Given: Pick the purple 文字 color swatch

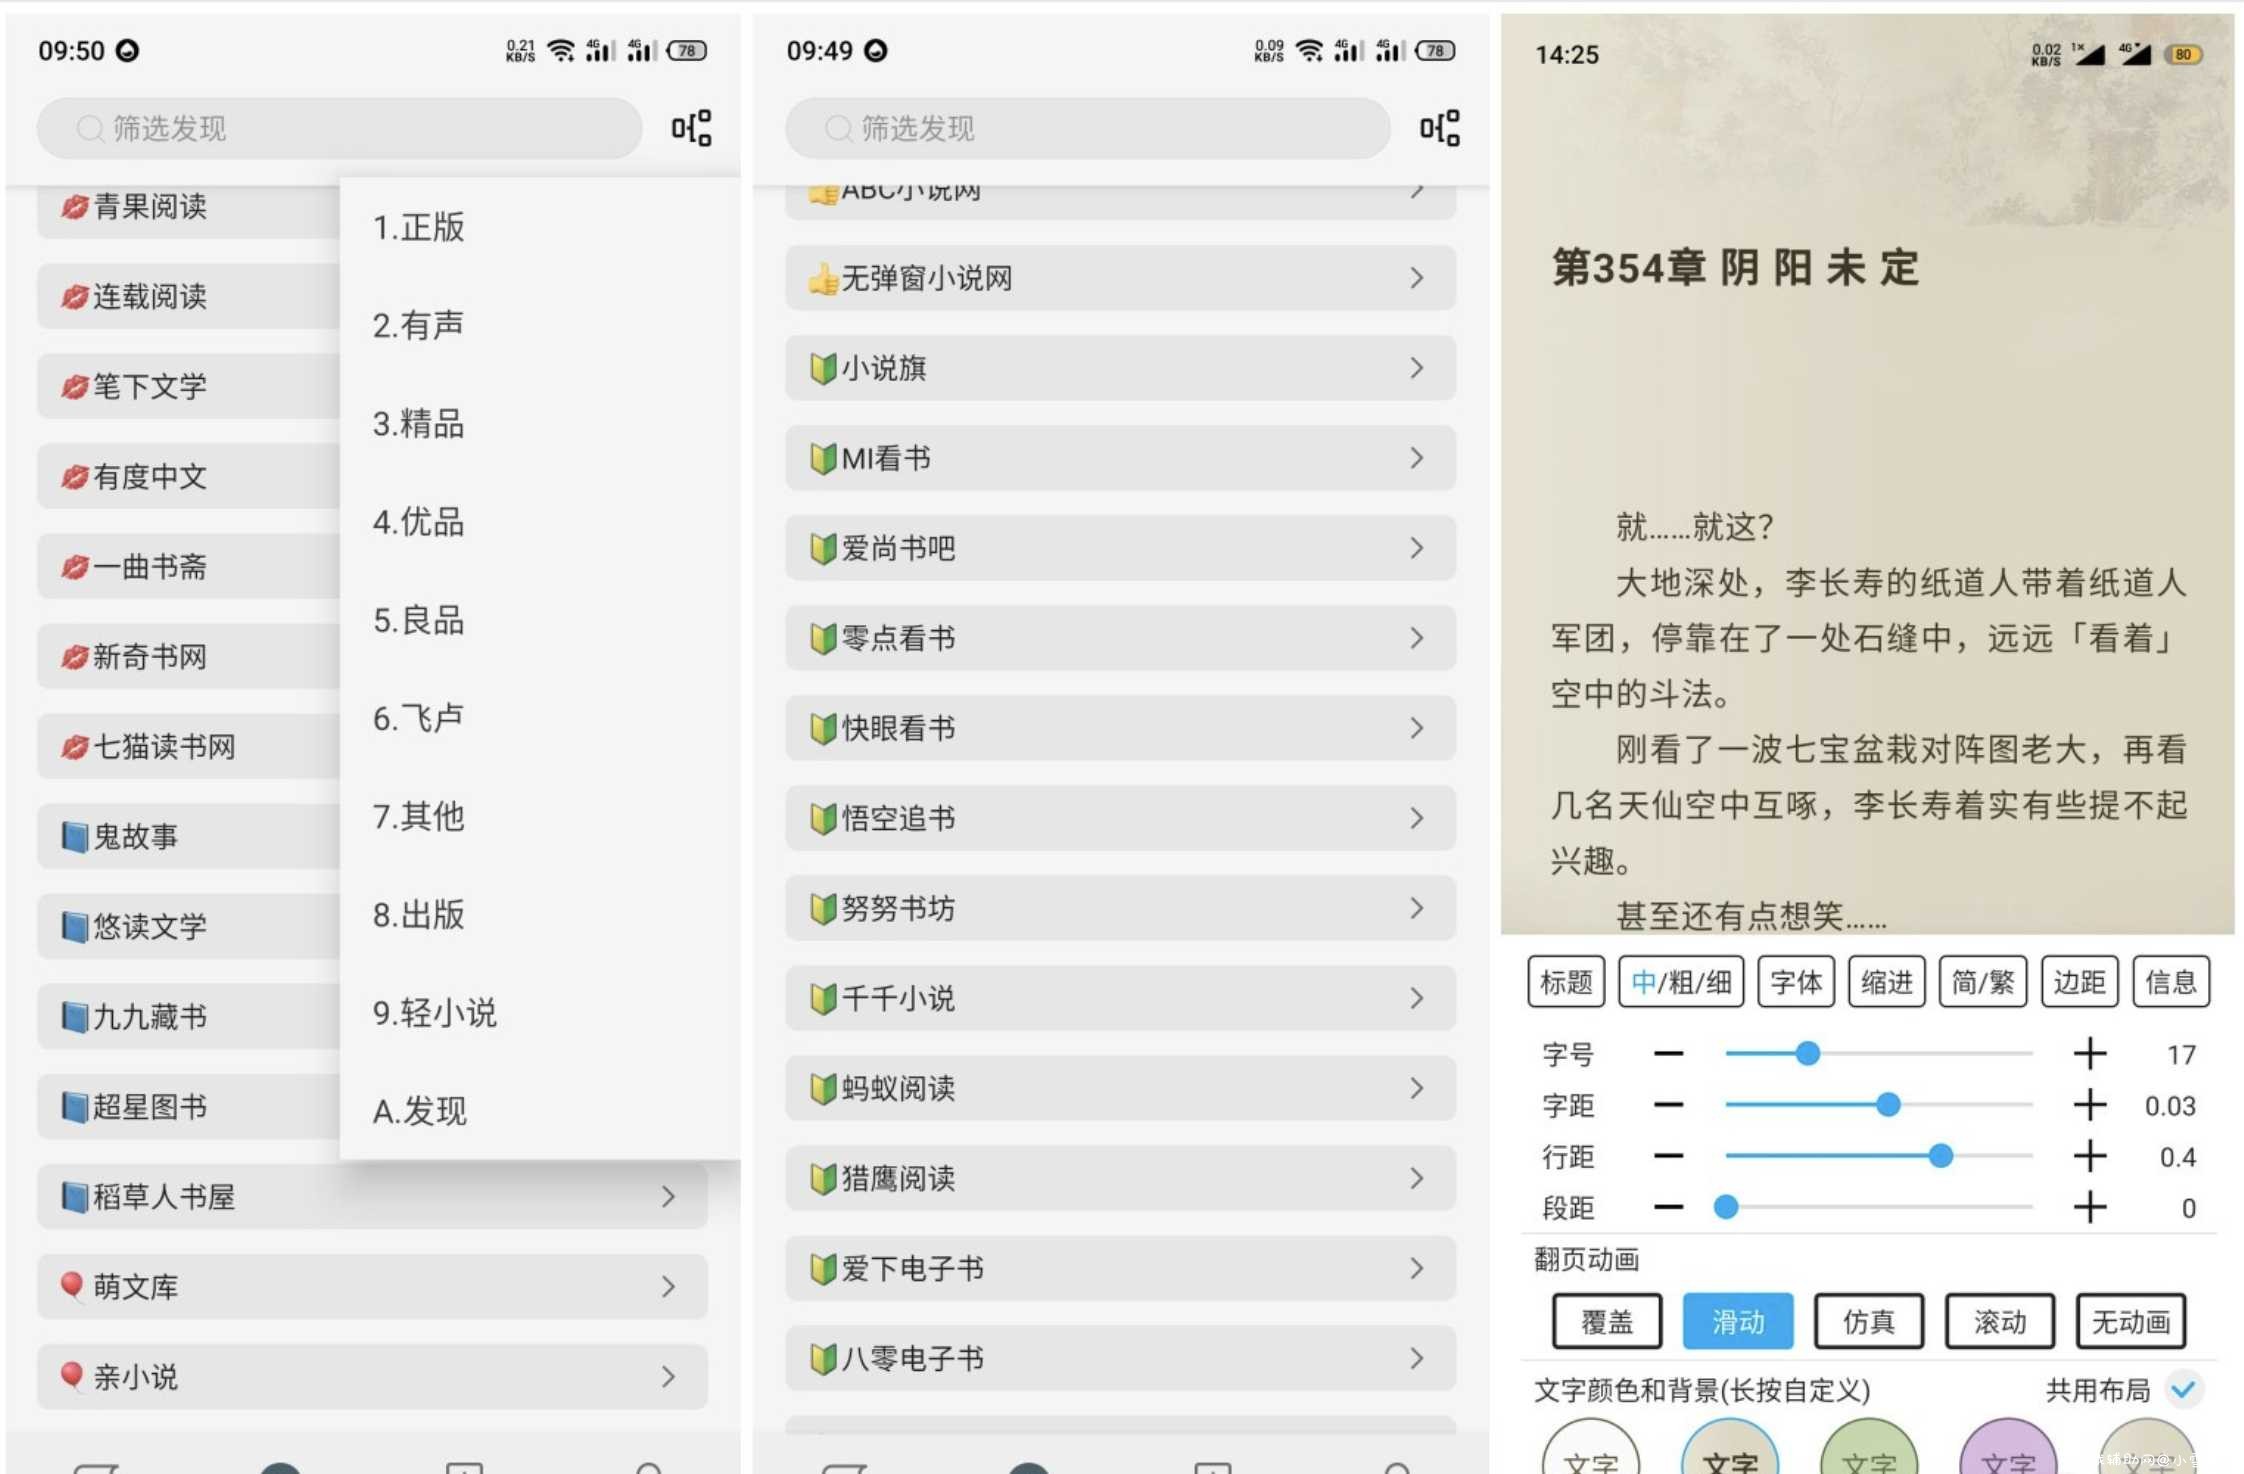Looking at the screenshot, I should [2007, 1447].
